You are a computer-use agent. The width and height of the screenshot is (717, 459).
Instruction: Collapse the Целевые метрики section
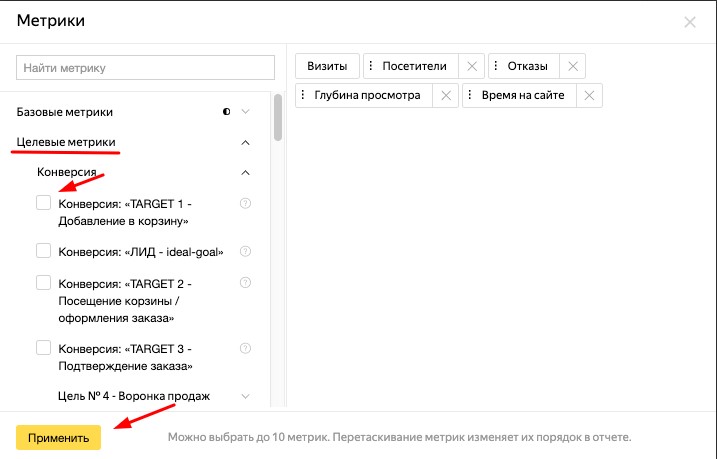[x=246, y=142]
